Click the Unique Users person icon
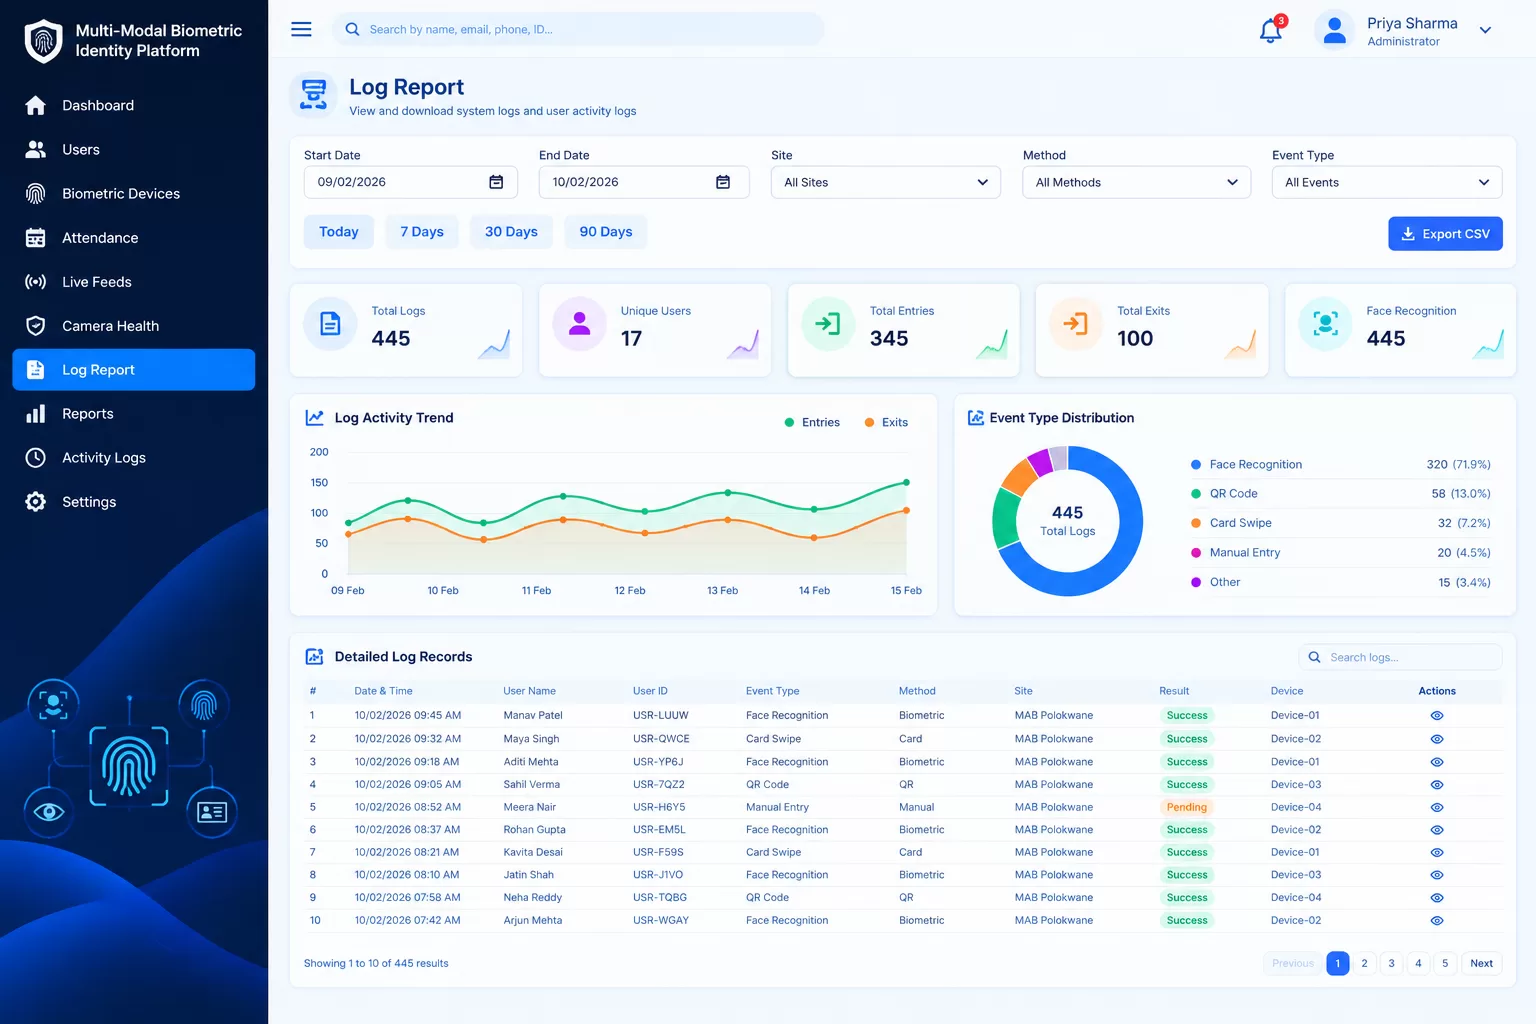 [x=579, y=324]
